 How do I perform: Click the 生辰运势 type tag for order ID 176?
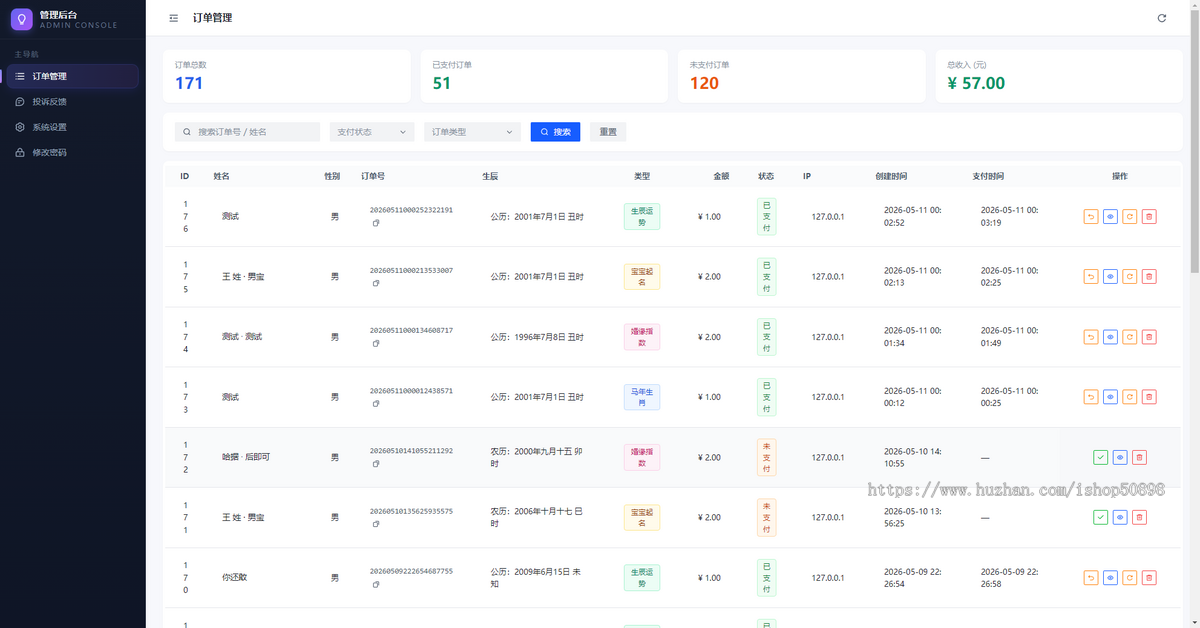pyautogui.click(x=642, y=217)
